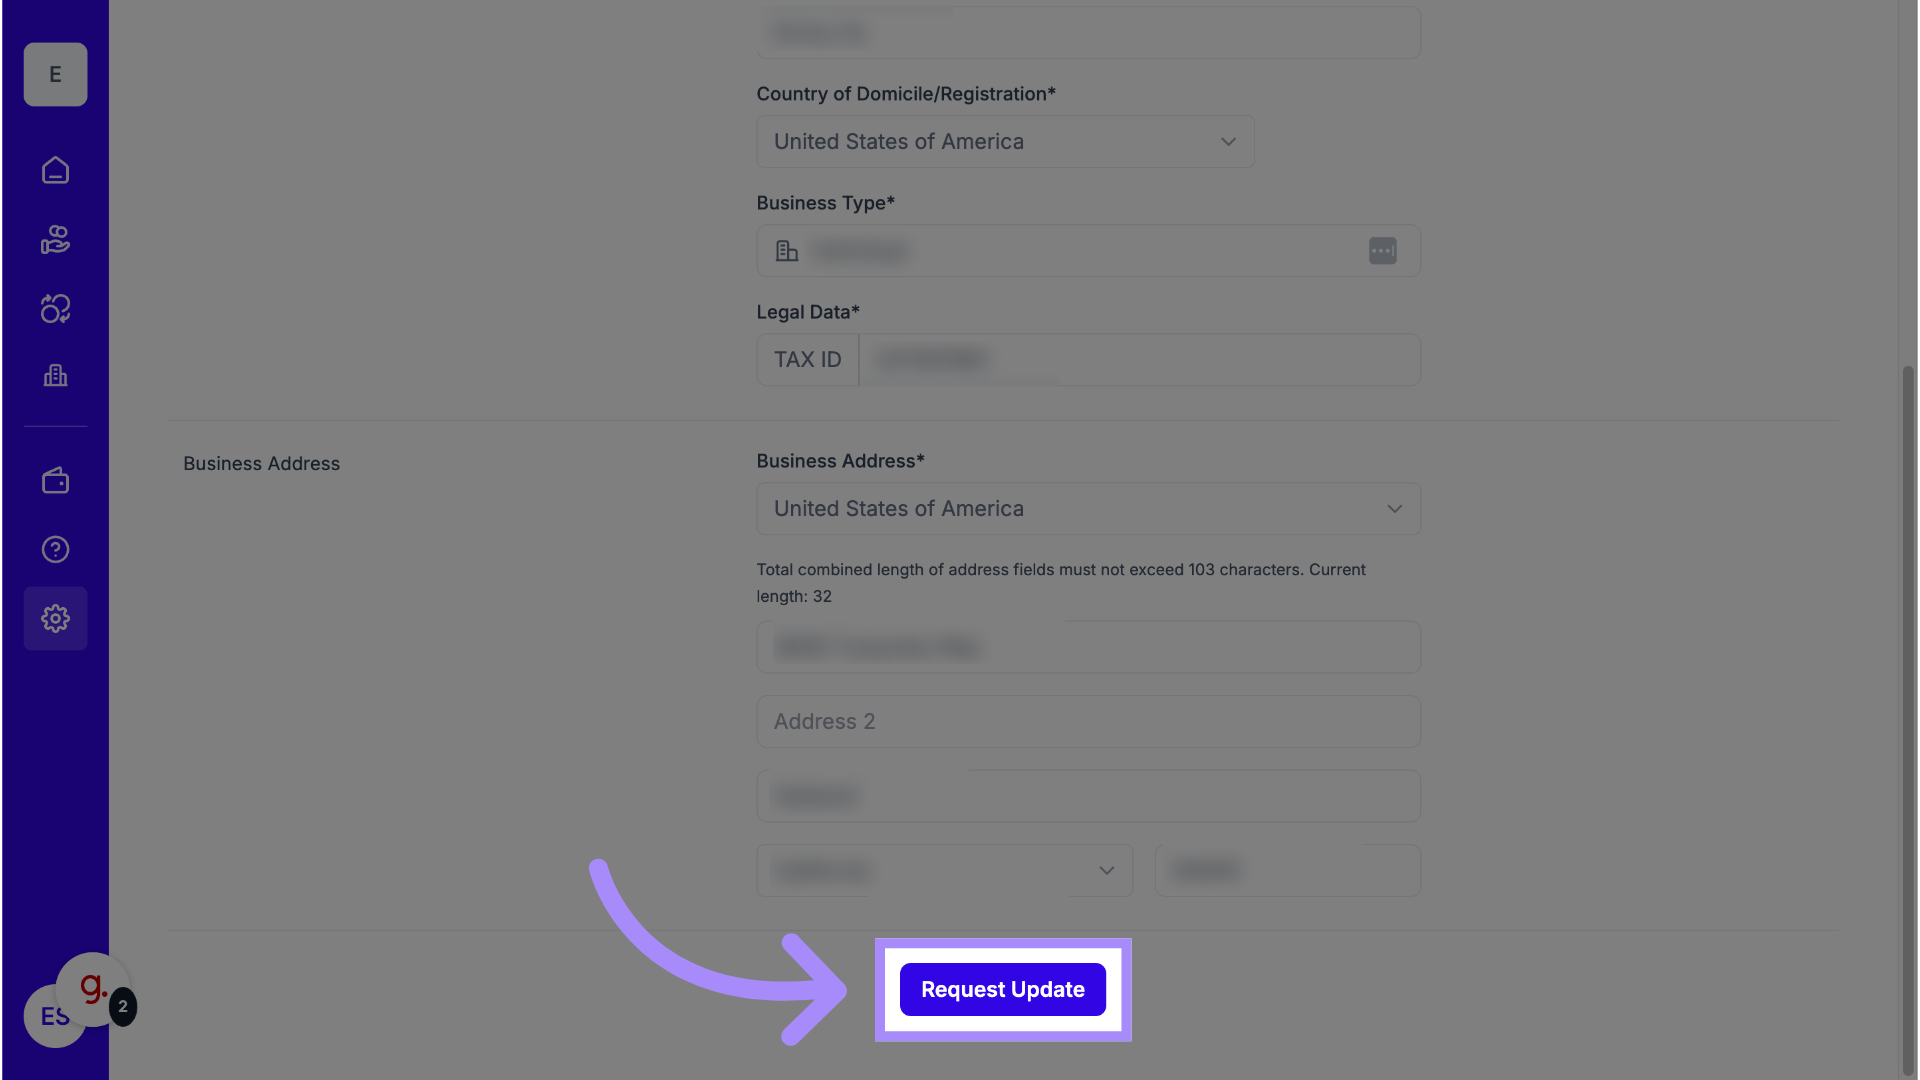Expand Country of Domicile/Registration dropdown
Viewport: 1920px width, 1080px height.
1004,142
